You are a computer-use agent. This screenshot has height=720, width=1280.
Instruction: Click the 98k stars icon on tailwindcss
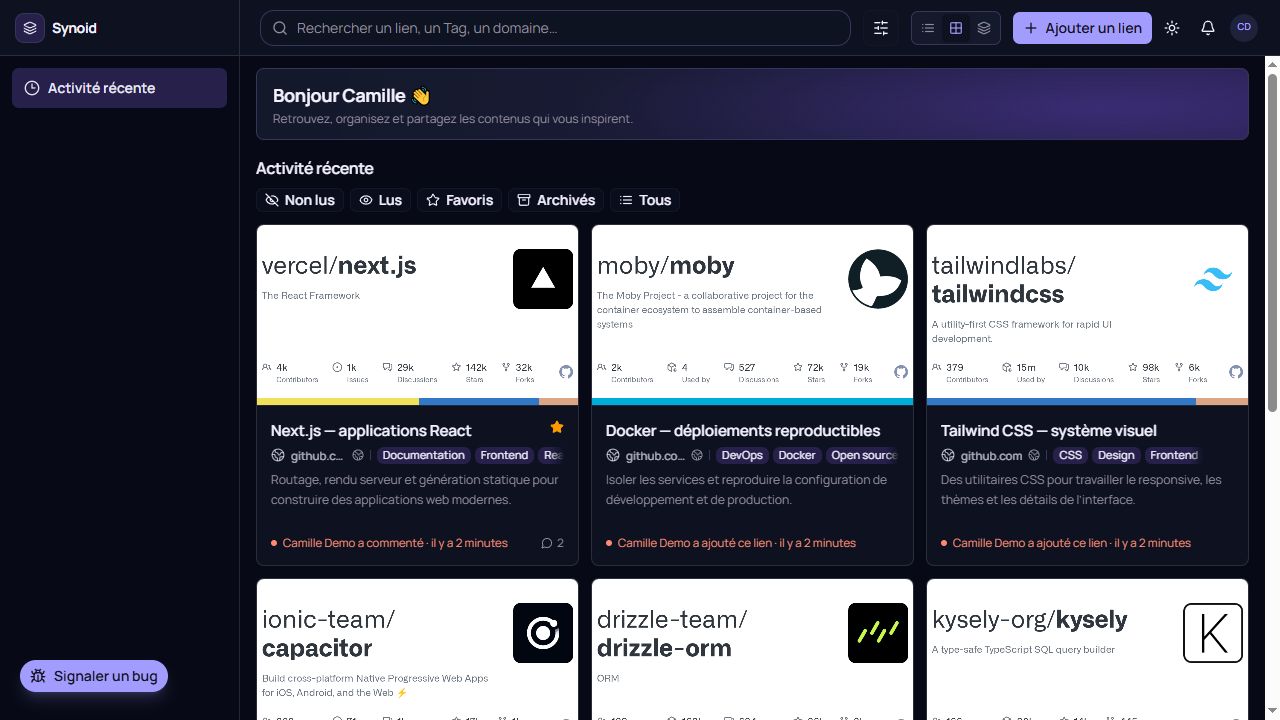tap(1133, 368)
